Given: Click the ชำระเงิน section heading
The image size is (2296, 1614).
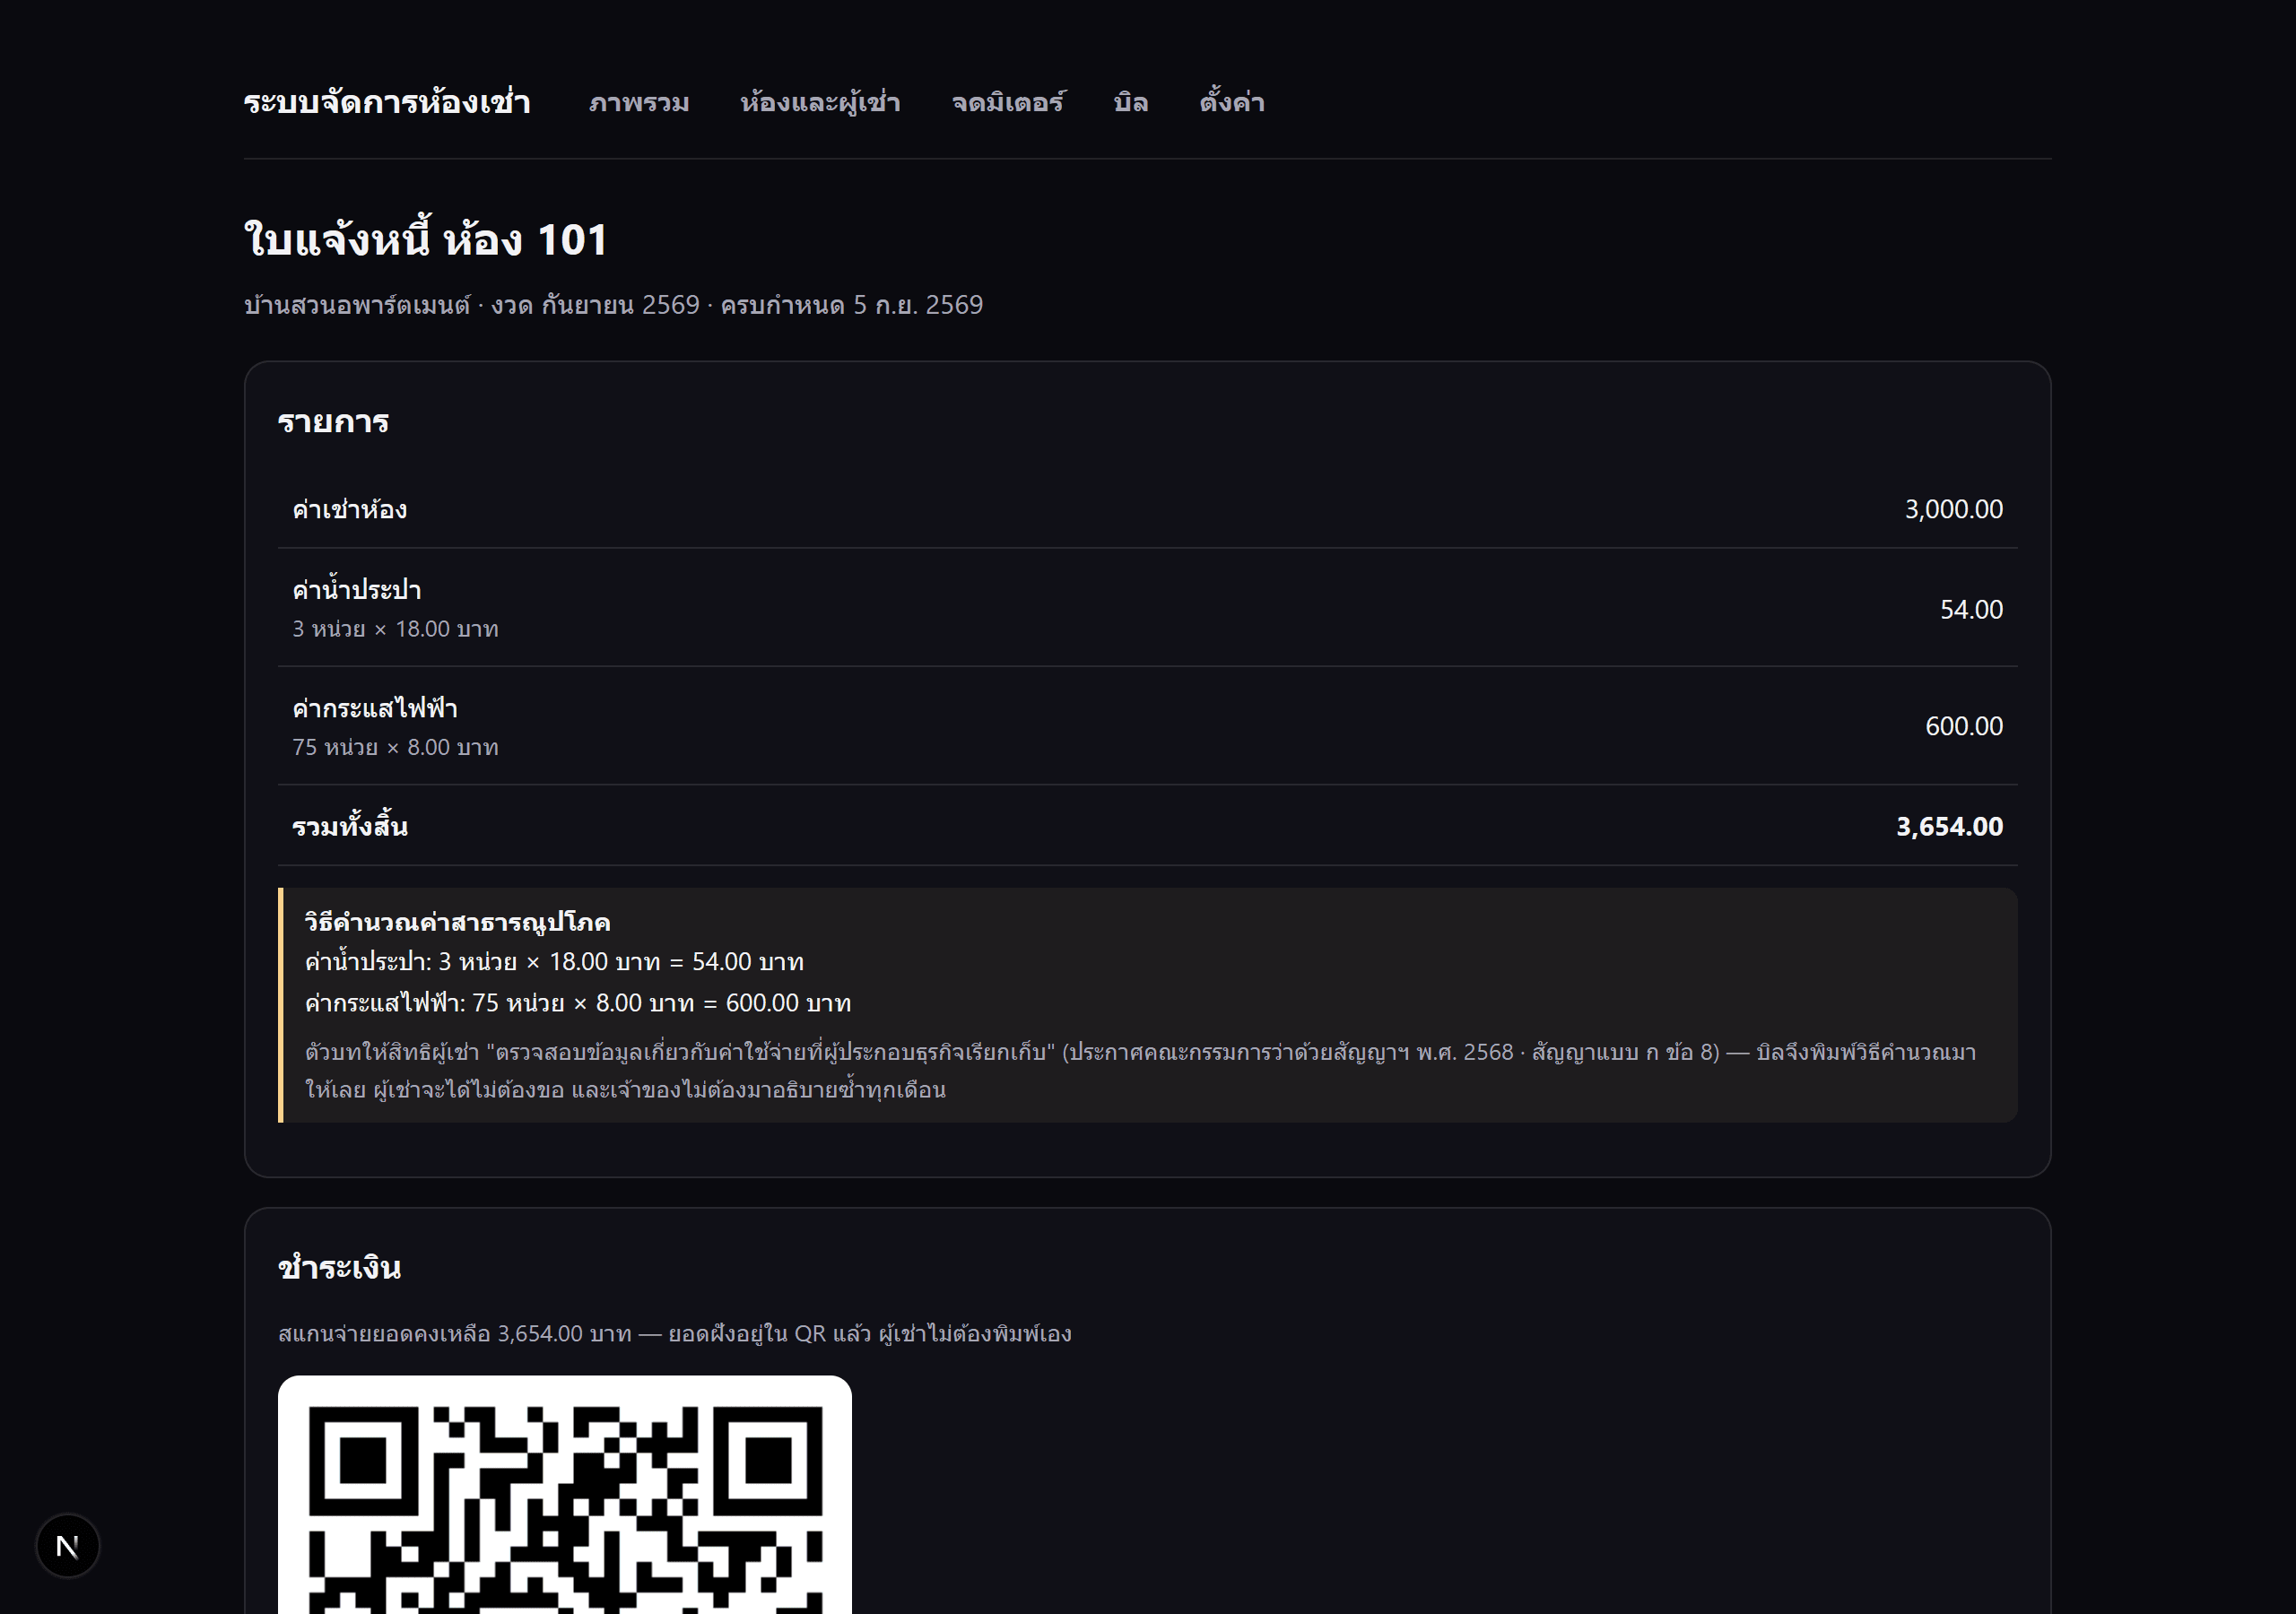Looking at the screenshot, I should (339, 1268).
